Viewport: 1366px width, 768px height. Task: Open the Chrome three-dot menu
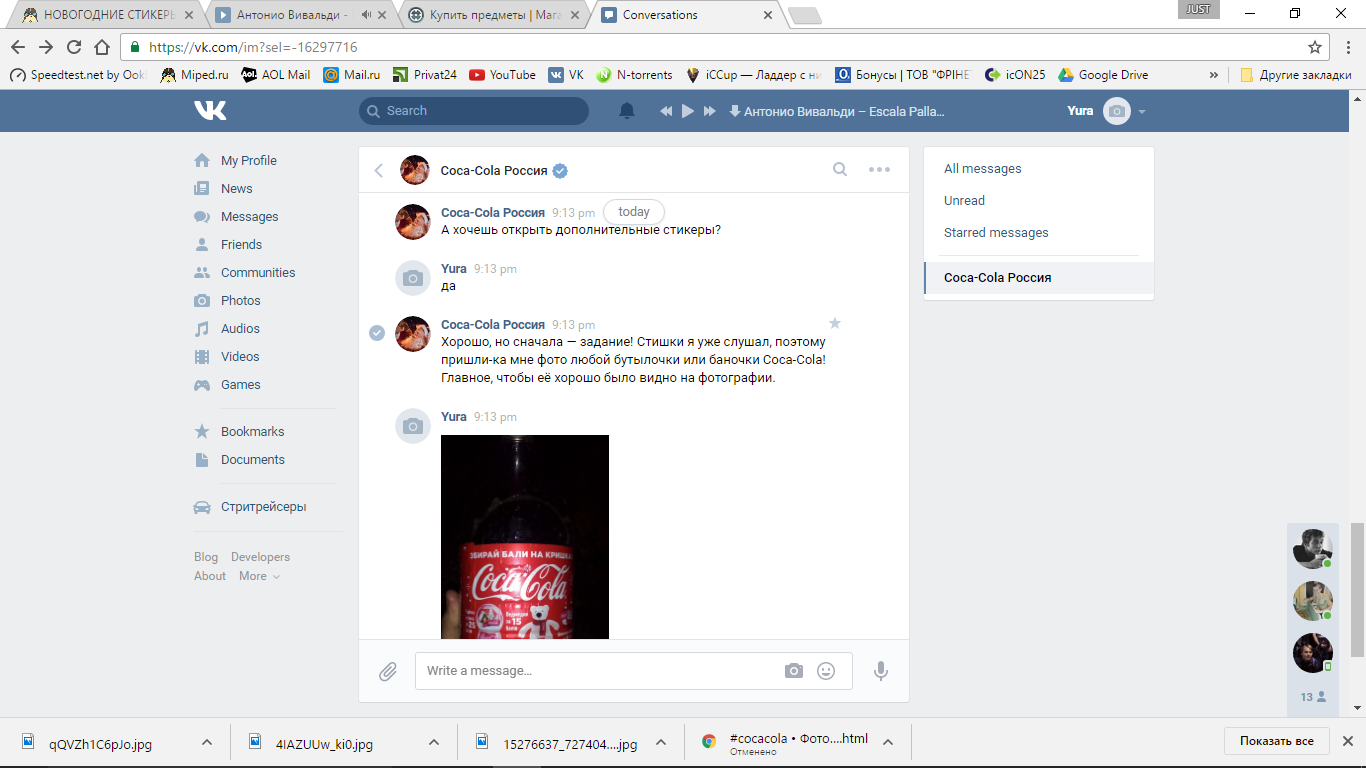1346,47
